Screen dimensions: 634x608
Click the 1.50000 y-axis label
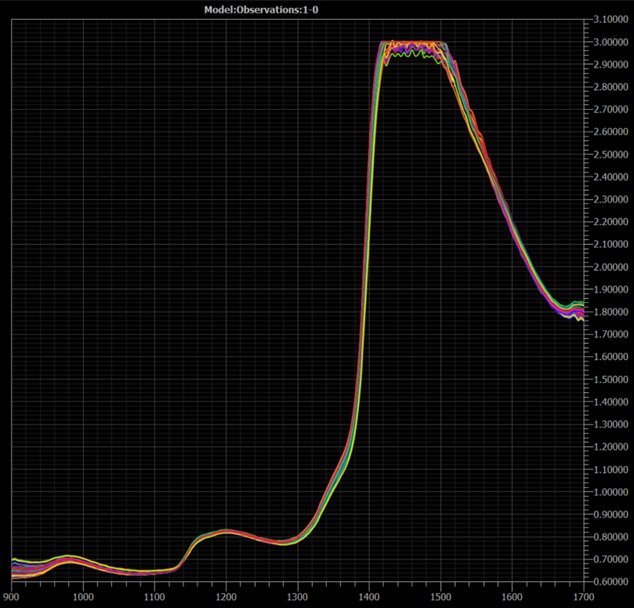coord(610,380)
